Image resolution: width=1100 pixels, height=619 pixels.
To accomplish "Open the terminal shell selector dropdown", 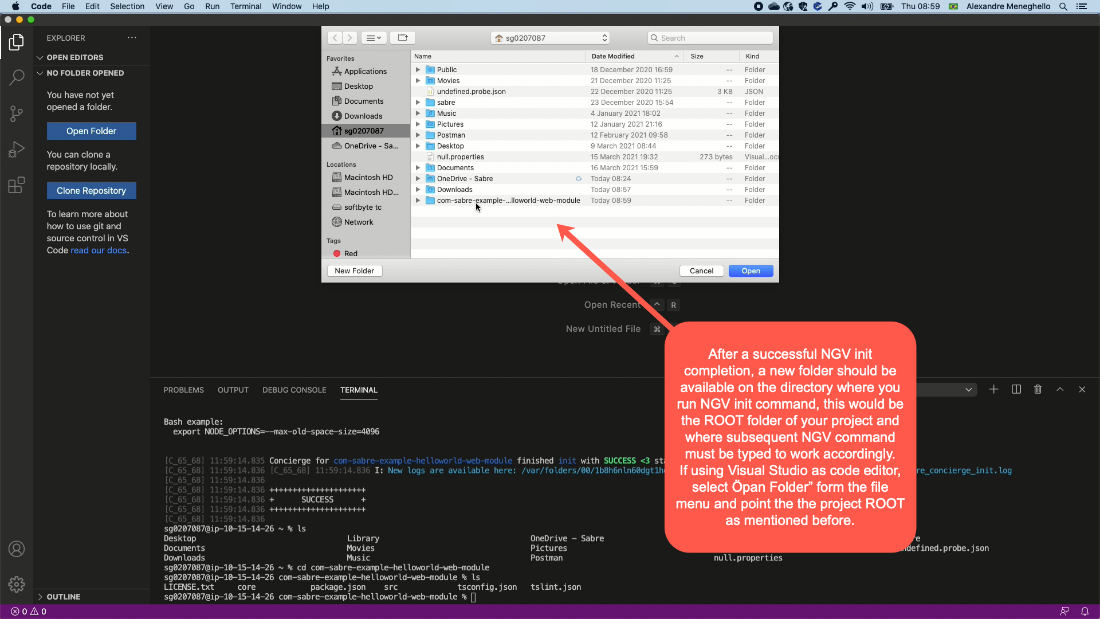I will [x=945, y=390].
